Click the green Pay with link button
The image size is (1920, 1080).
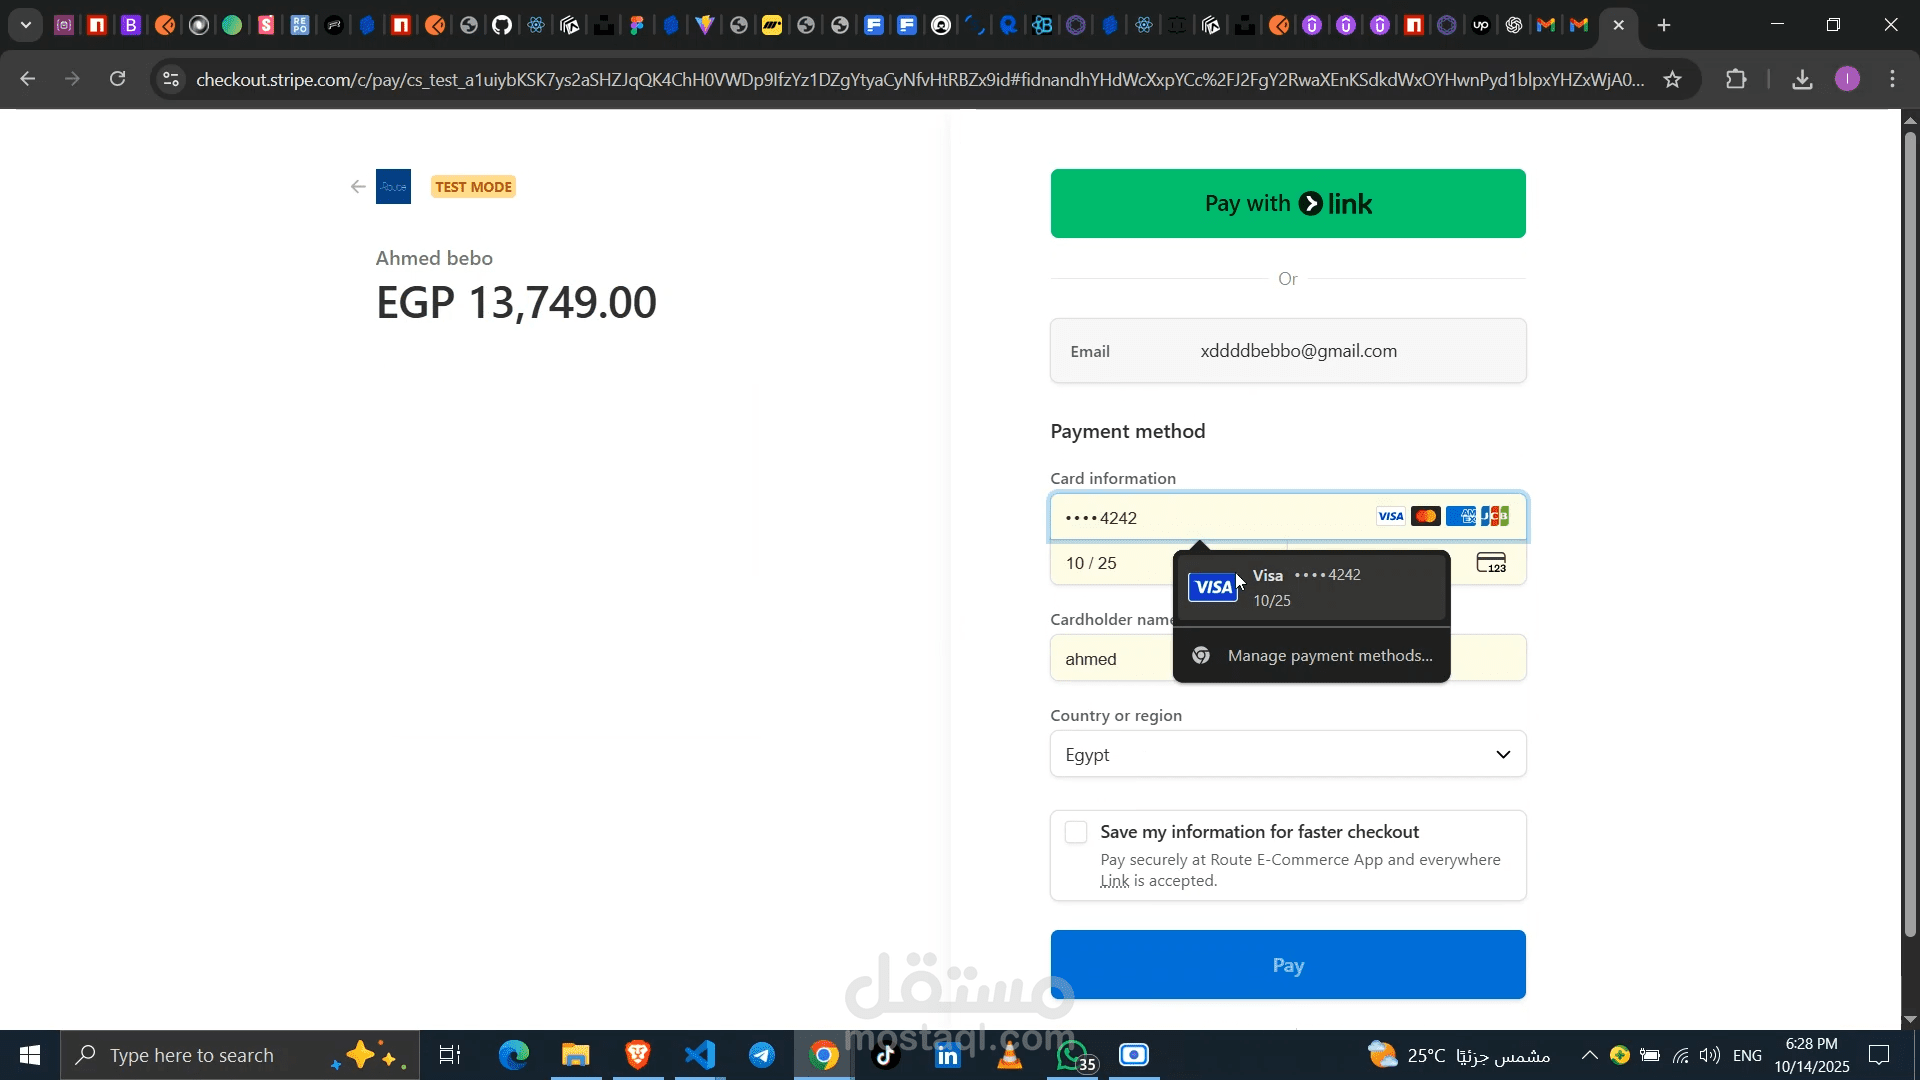coord(1287,204)
